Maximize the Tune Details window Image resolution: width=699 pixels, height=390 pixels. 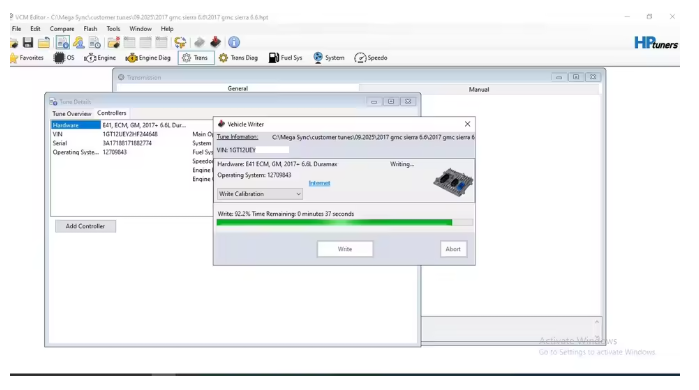pos(391,102)
